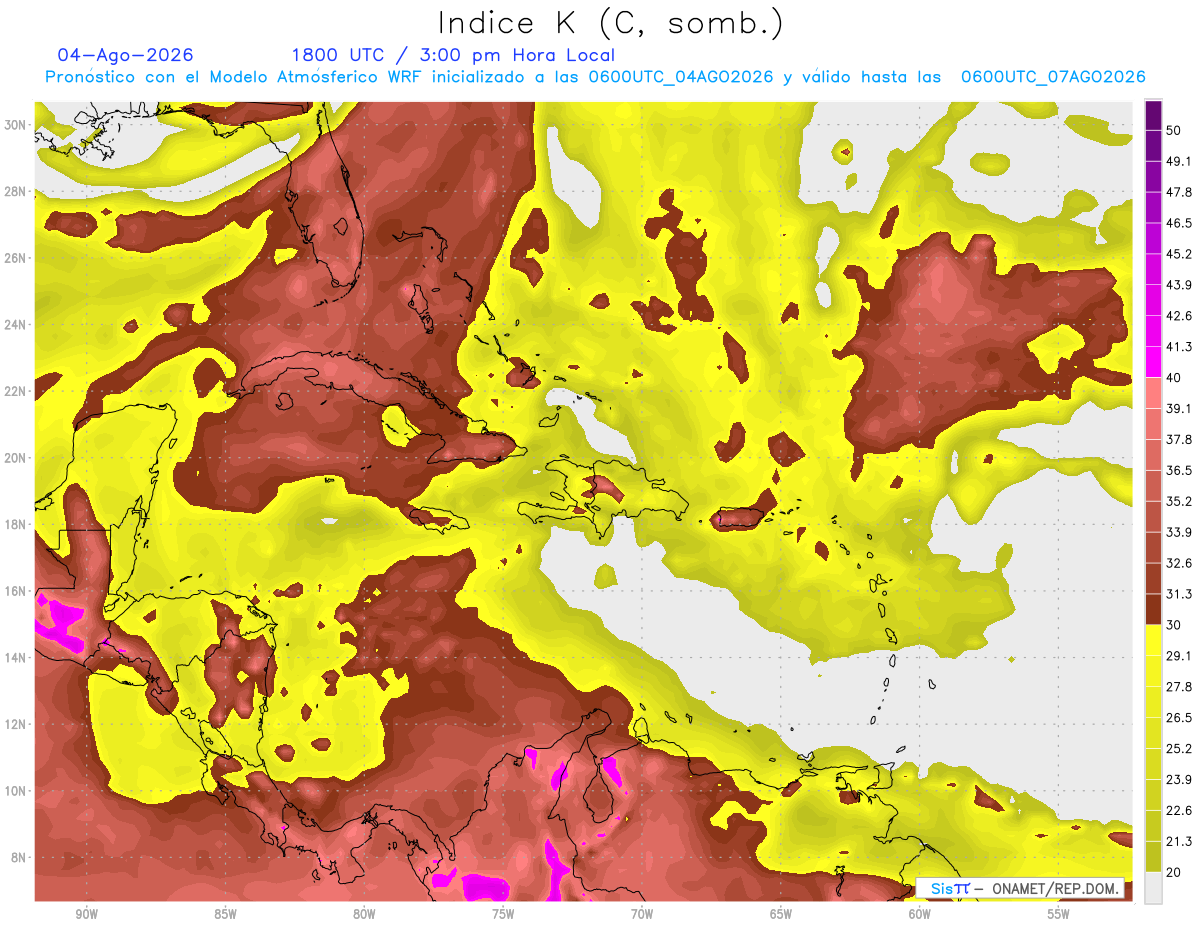
Task: Click the longitude label '65W'
Action: 781,914
